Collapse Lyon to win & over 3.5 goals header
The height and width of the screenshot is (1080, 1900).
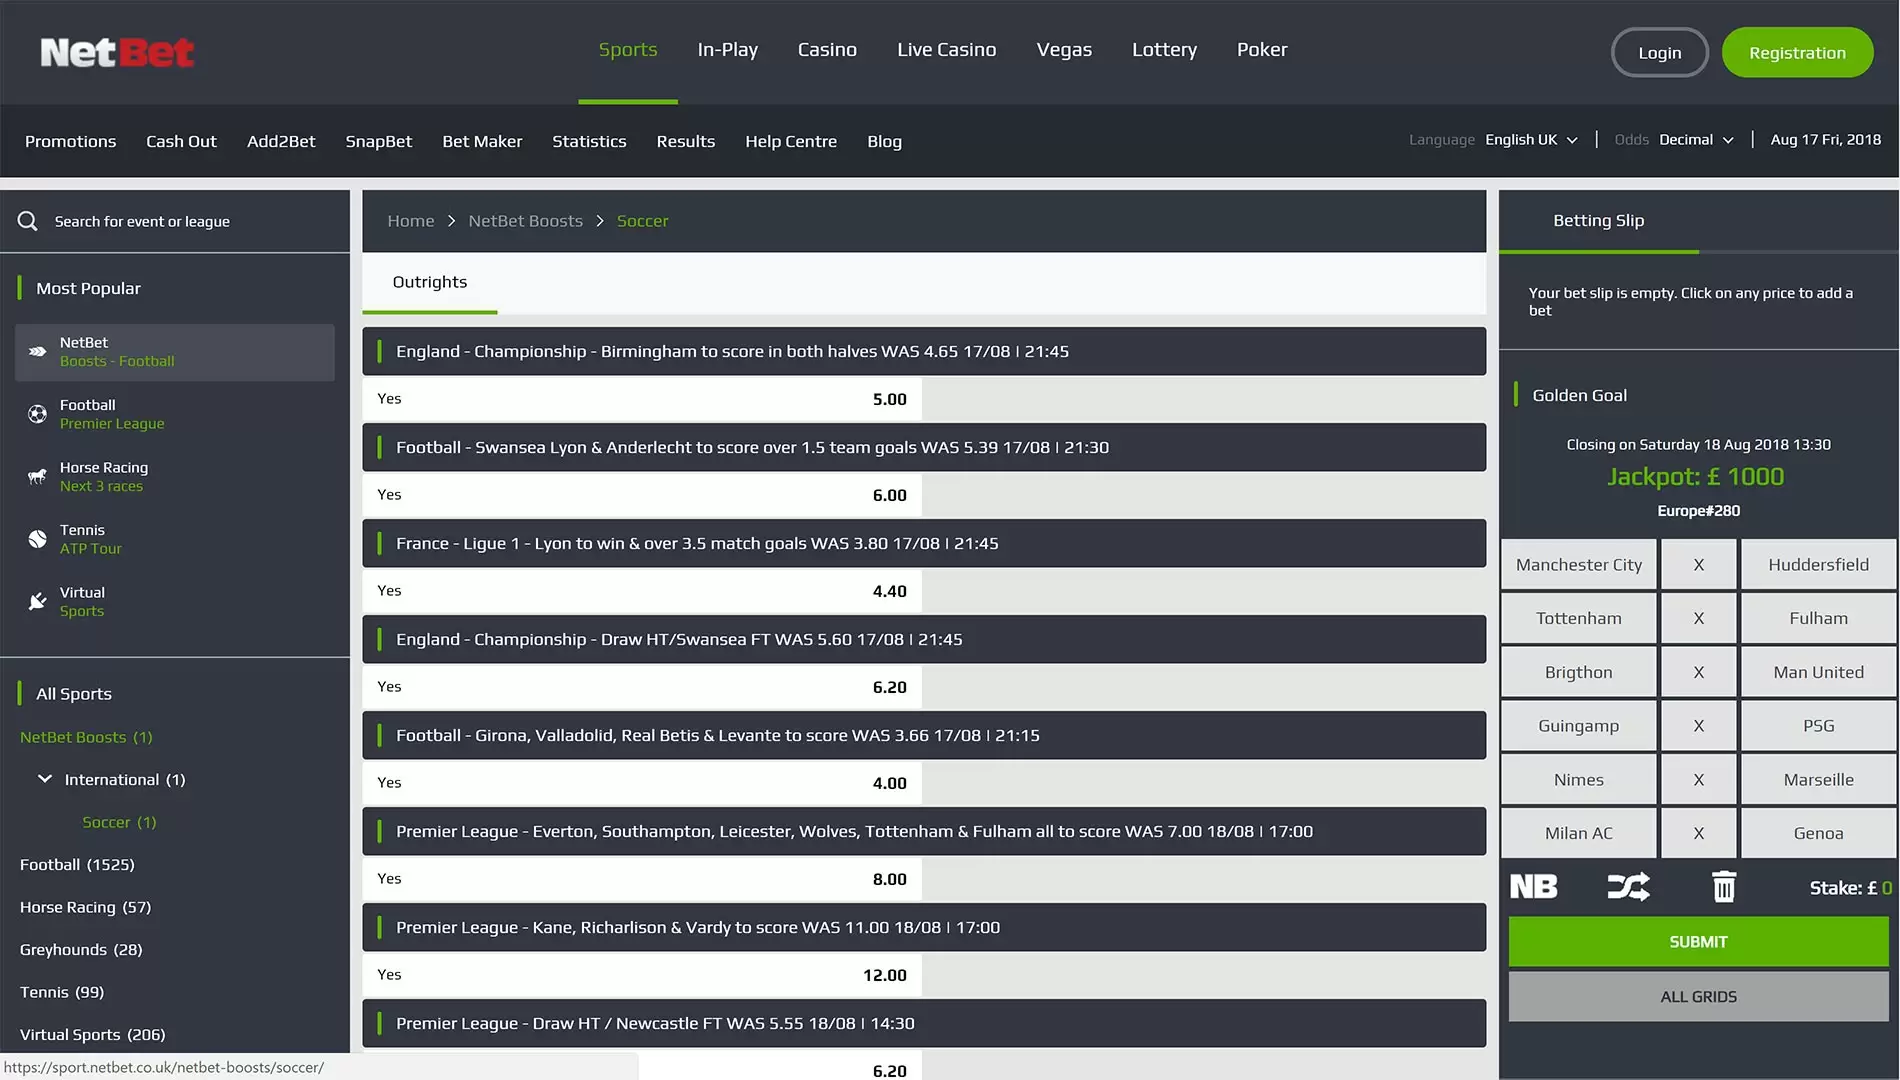[x=924, y=543]
